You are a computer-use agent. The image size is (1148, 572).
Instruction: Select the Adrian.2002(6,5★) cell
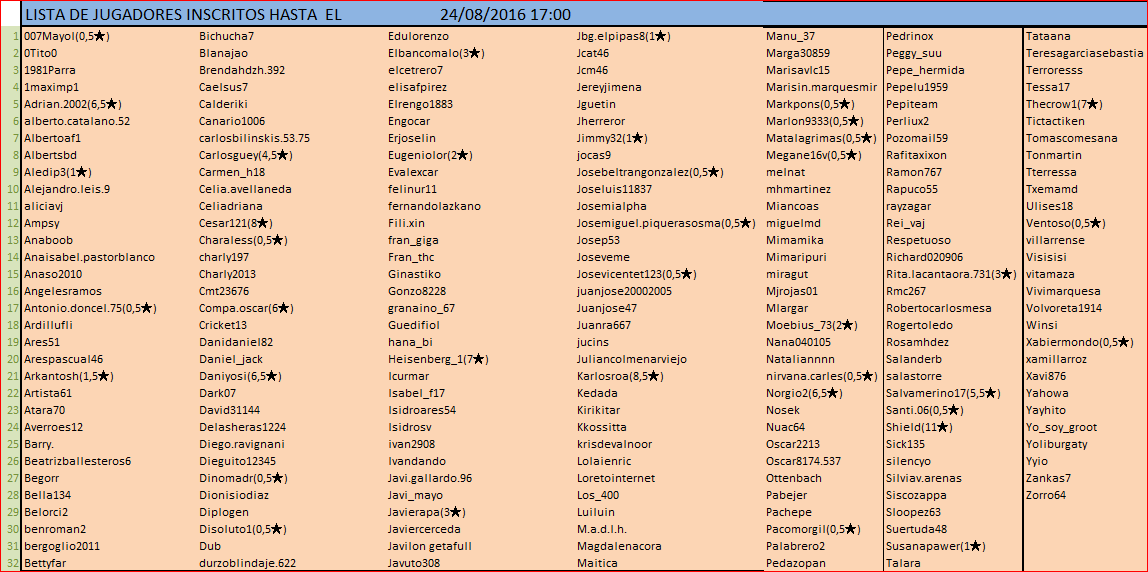pos(72,104)
